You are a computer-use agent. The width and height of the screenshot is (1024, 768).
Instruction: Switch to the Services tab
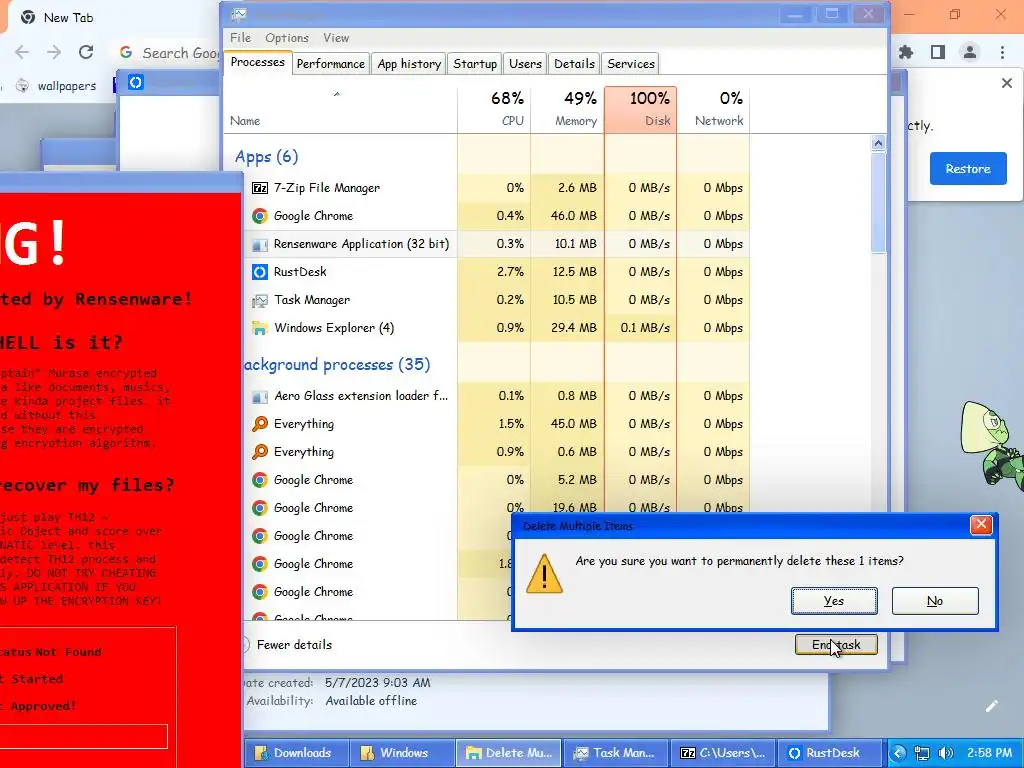coord(630,64)
